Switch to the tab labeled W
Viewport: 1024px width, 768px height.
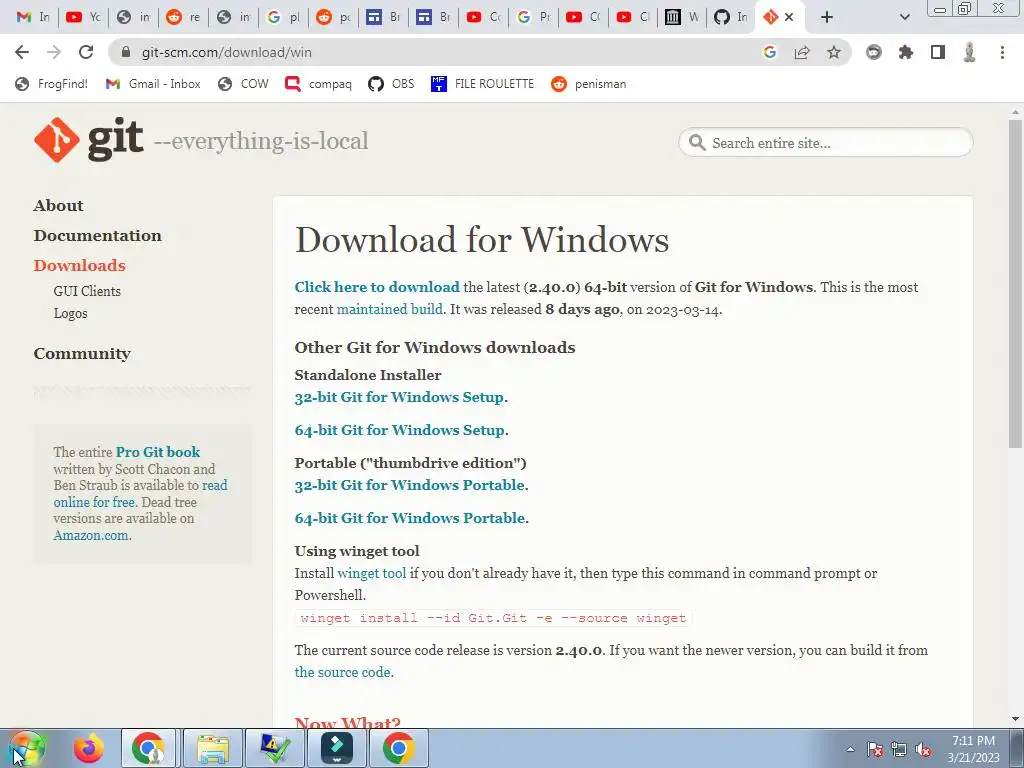coord(681,17)
